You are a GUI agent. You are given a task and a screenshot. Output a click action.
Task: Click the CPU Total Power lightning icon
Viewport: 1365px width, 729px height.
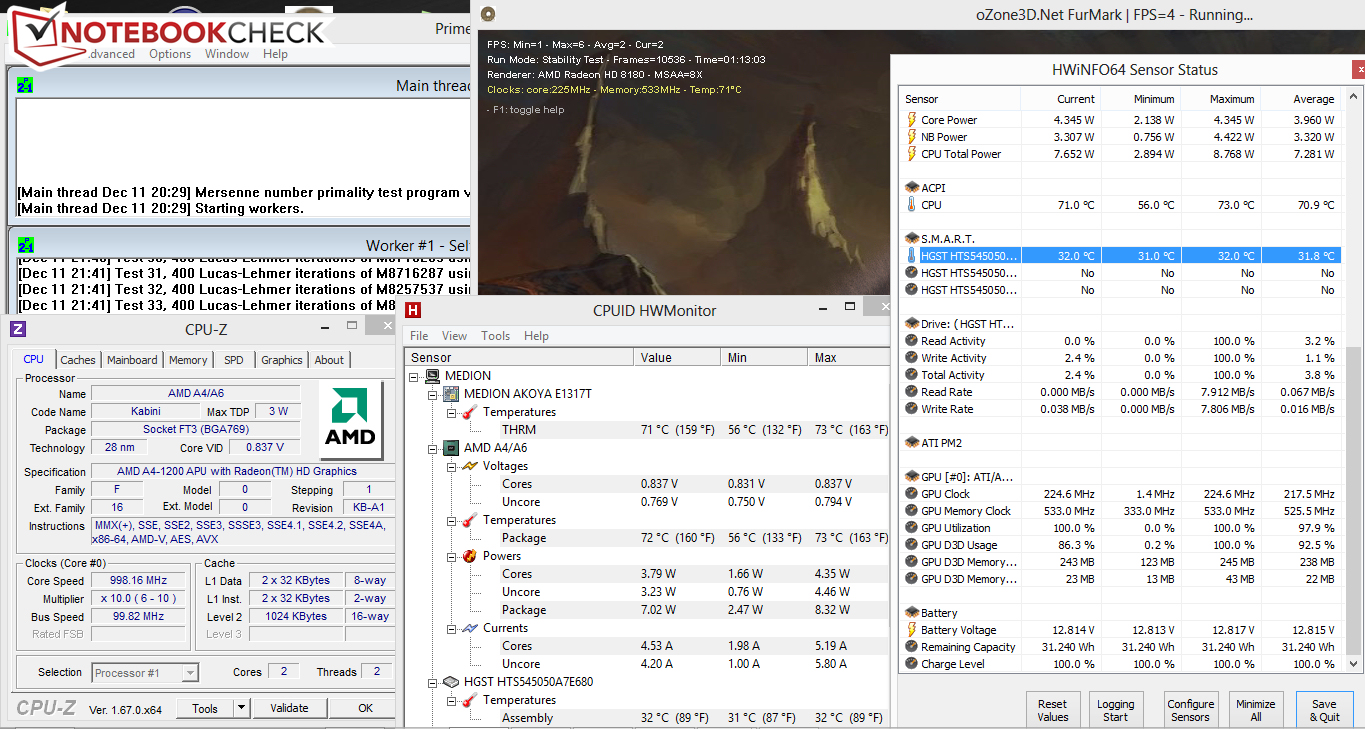(x=911, y=154)
